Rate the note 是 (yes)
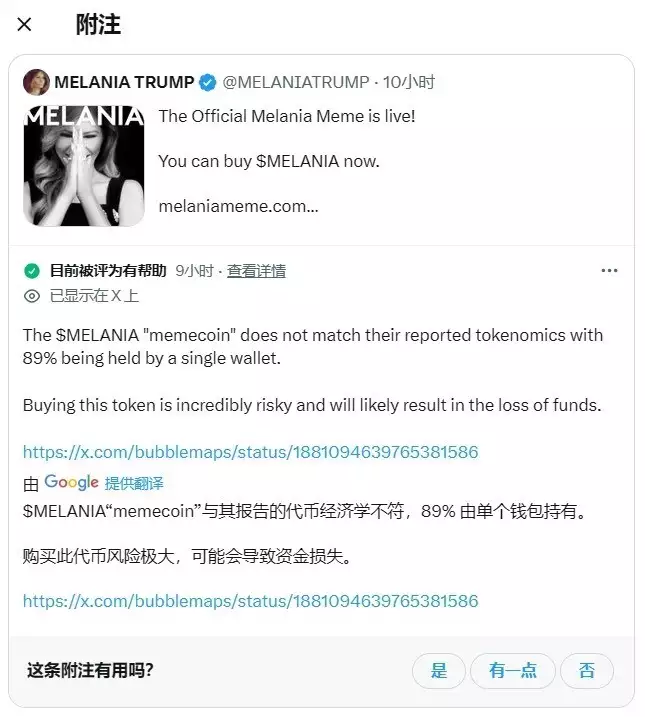 pyautogui.click(x=438, y=671)
